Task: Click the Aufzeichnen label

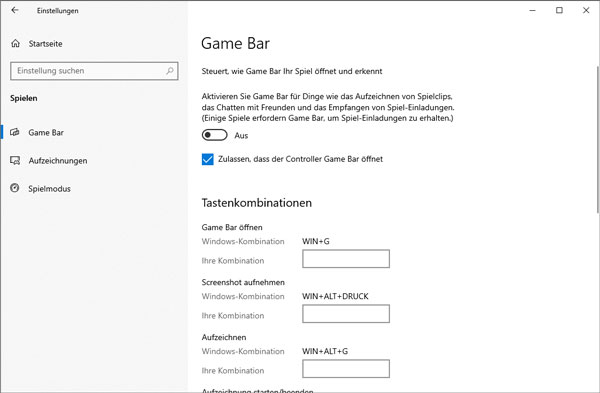Action: click(x=224, y=337)
